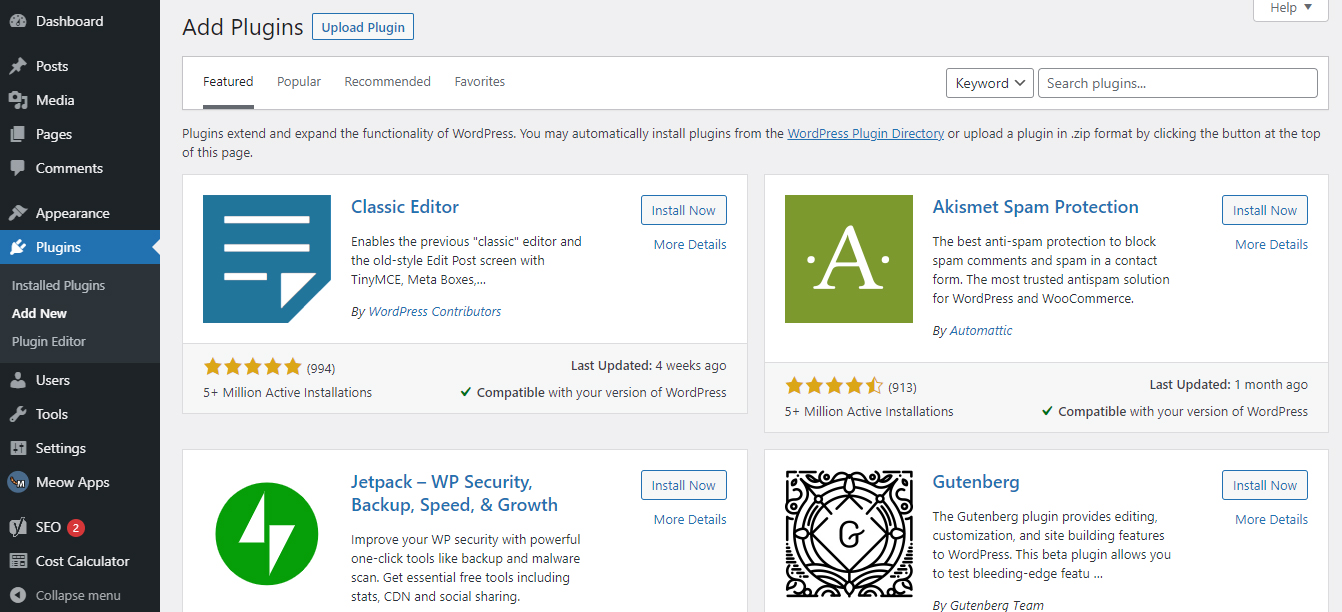Switch to the Favorites tab

coord(480,82)
